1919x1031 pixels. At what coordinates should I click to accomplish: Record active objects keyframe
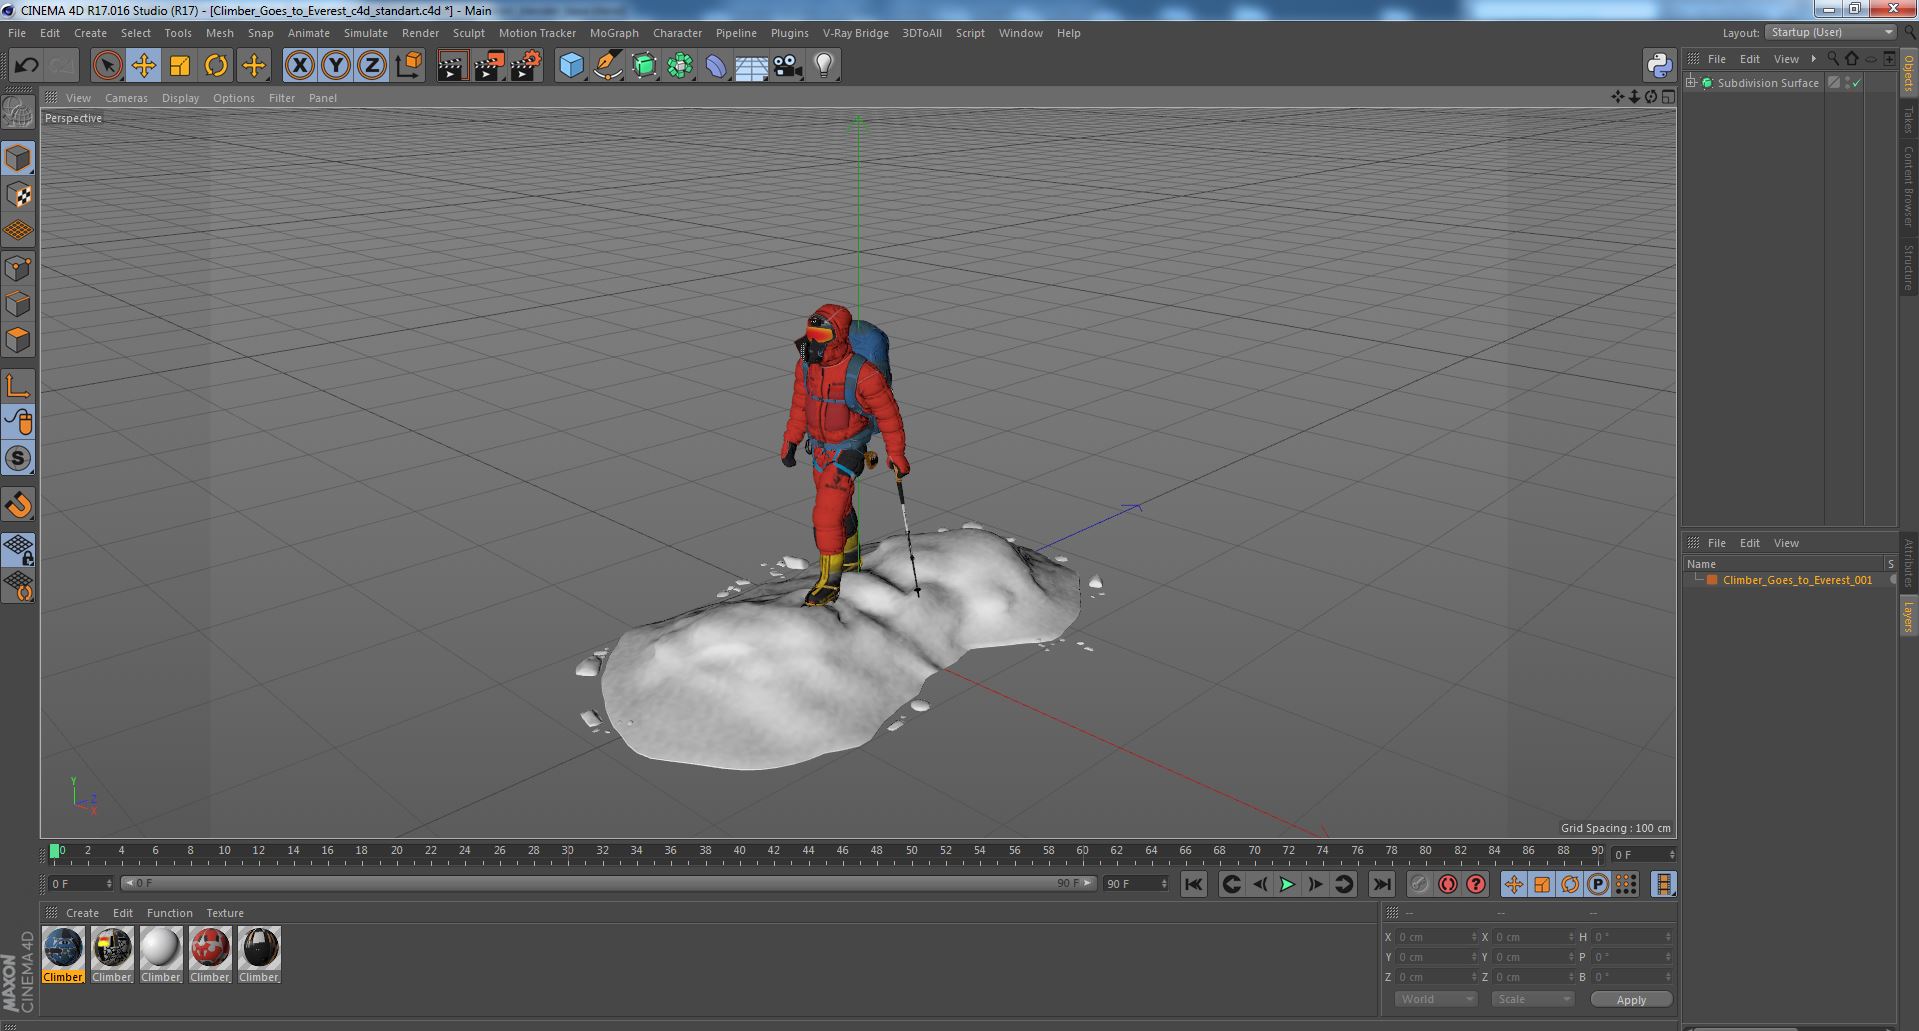(1420, 884)
